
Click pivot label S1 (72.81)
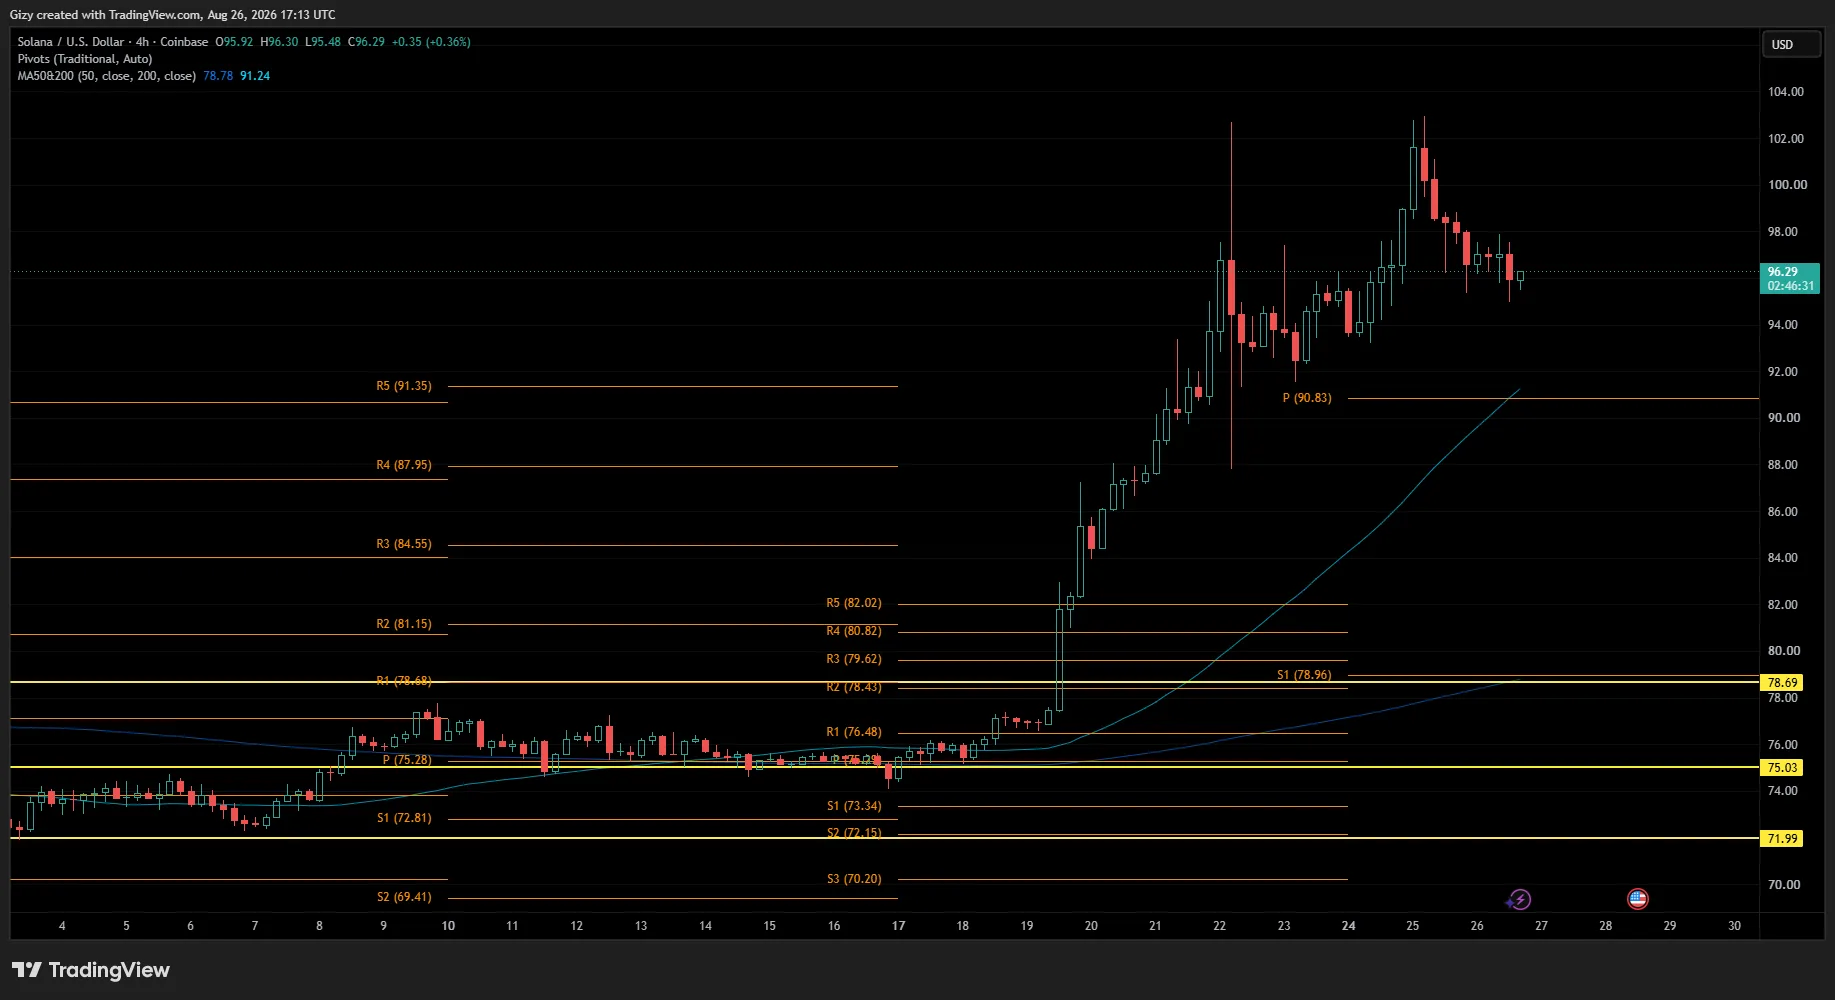point(404,818)
